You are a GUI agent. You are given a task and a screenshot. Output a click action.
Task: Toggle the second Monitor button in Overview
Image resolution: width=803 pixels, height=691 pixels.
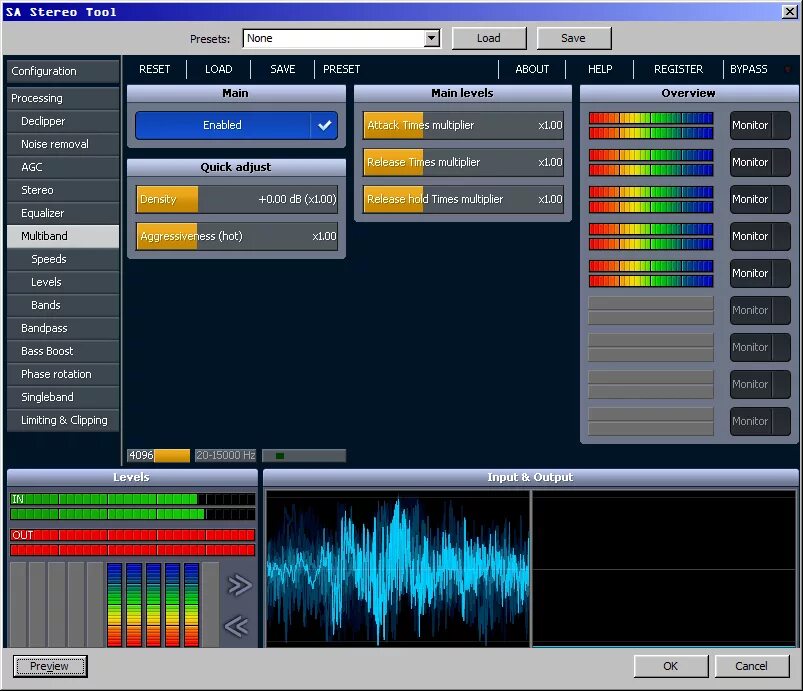760,162
